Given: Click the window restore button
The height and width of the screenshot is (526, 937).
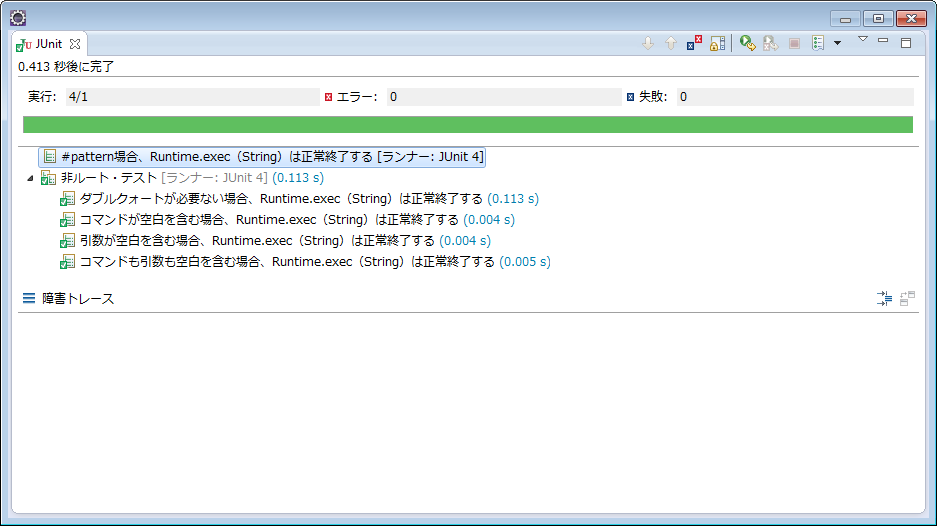Looking at the screenshot, I should pos(878,19).
